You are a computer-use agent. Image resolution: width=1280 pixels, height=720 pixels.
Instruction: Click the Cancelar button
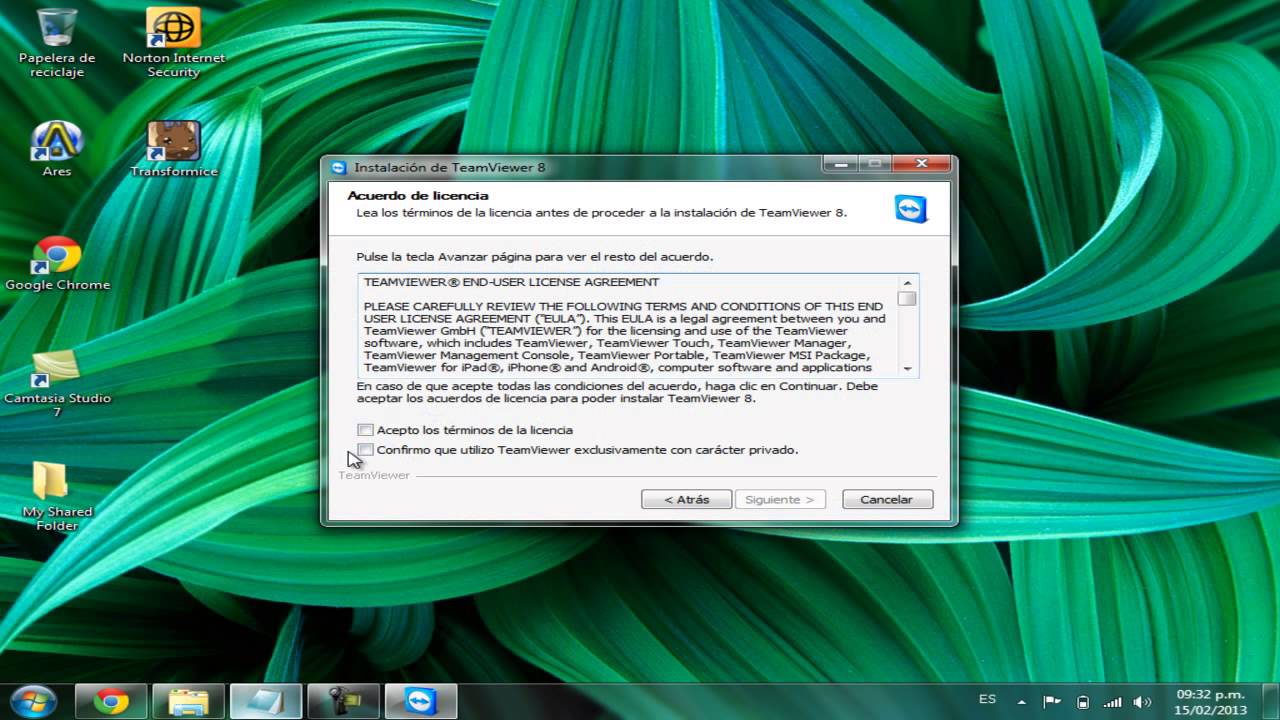pos(888,499)
